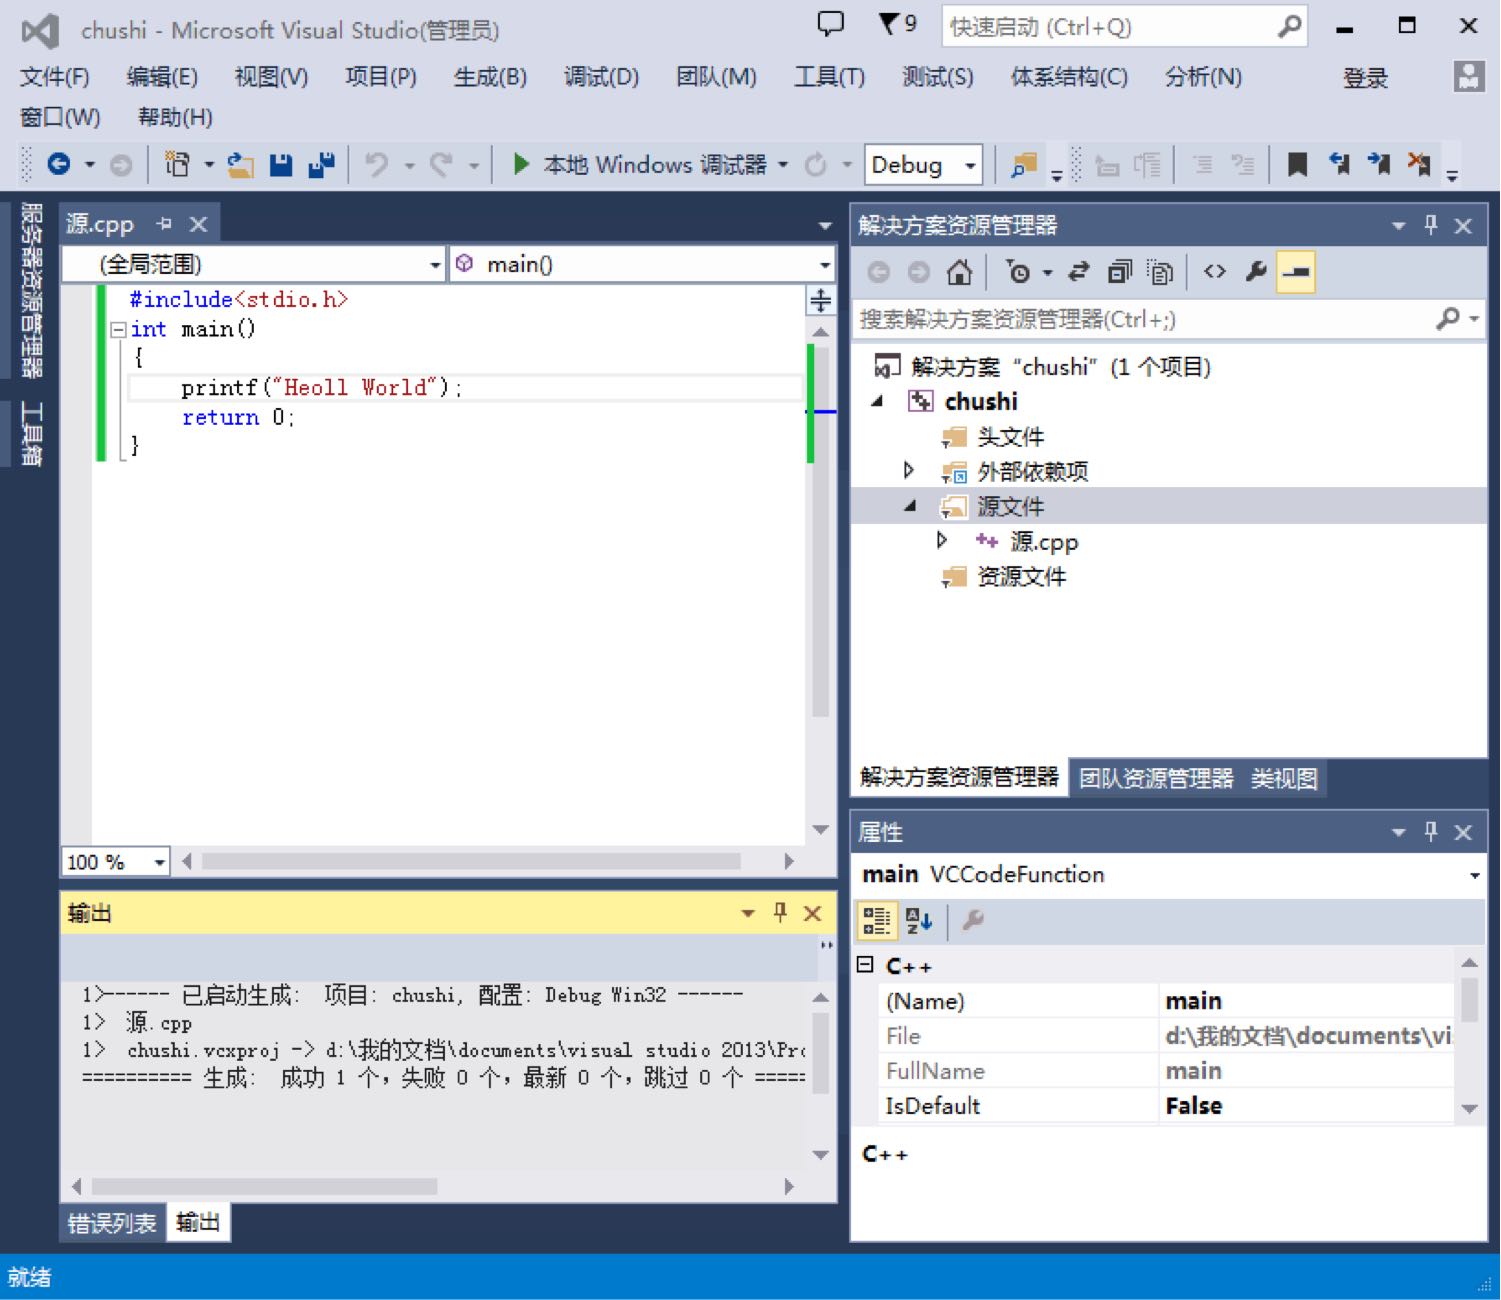The image size is (1501, 1300).
Task: Toggle auto-hide pin on Solution Explorer panel
Action: click(1431, 225)
